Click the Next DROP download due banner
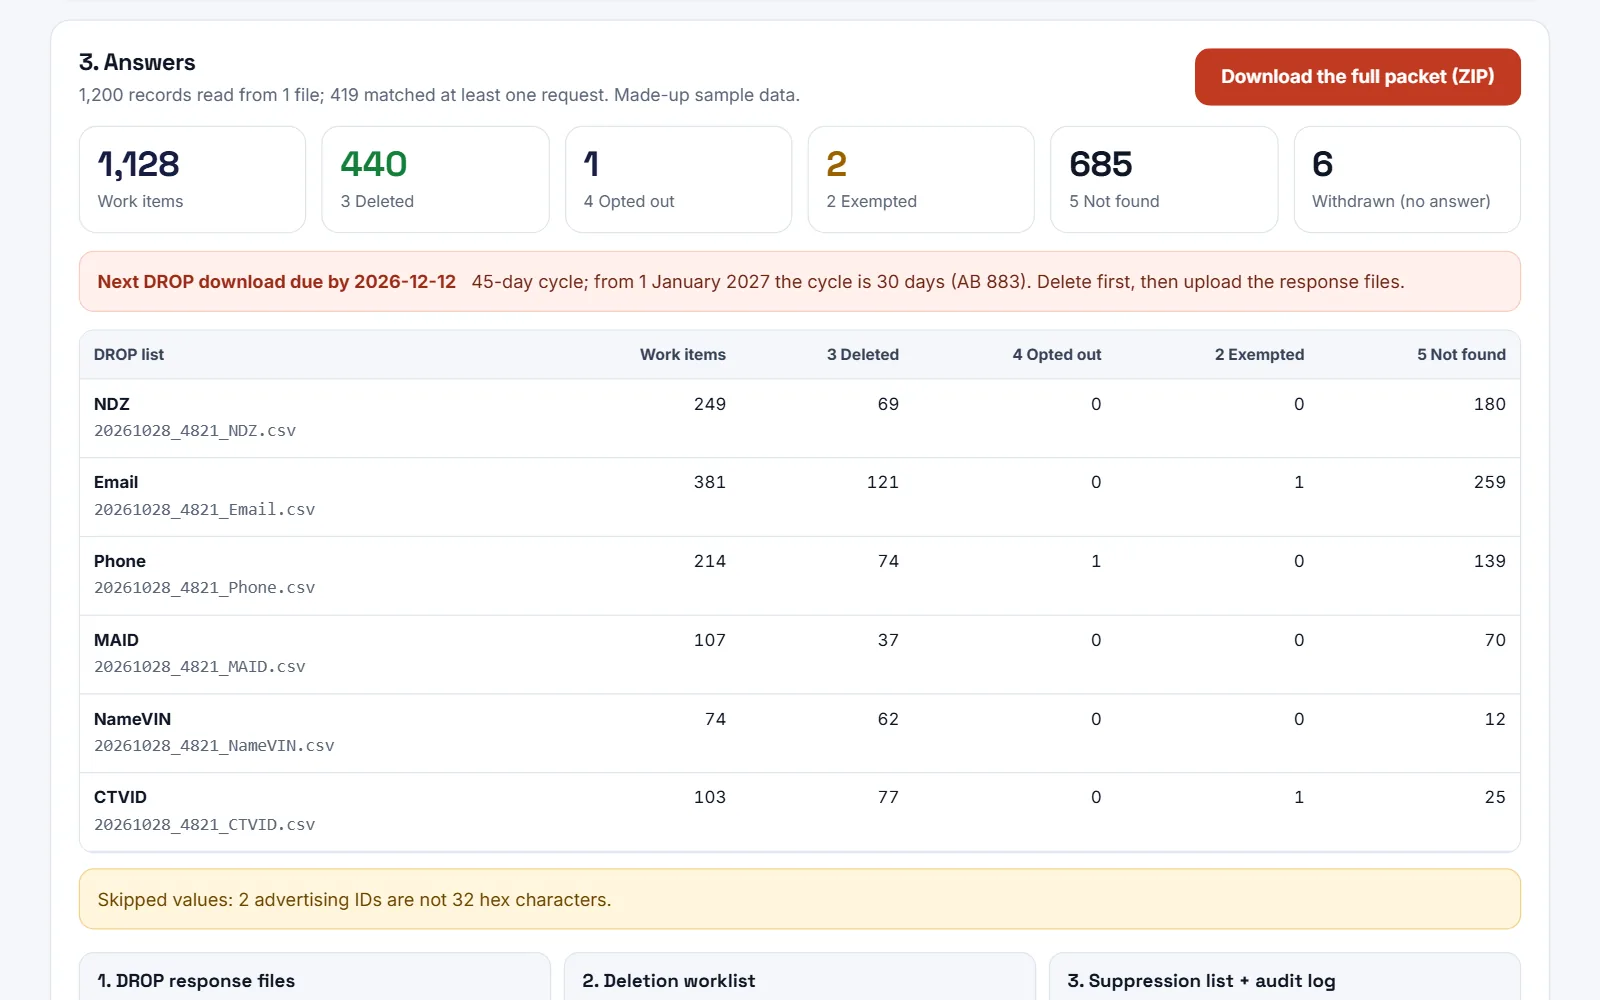Screen dimensions: 1600x1000 click(x=800, y=282)
